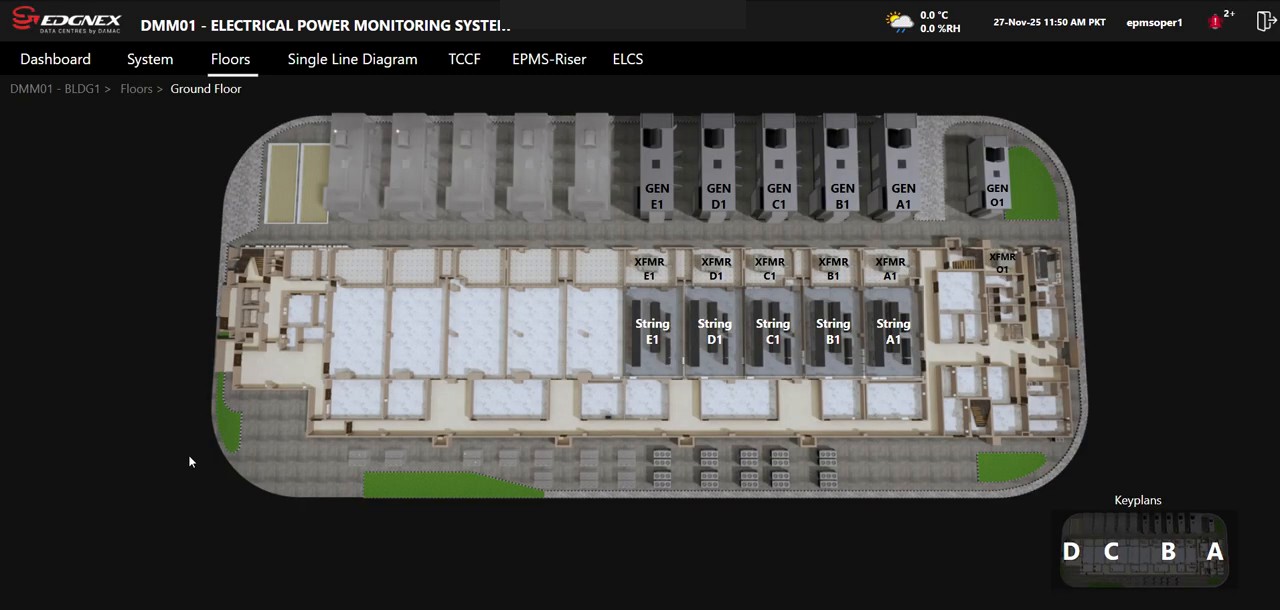The image size is (1280, 610).
Task: Select generator GEN O1
Action: [x=997, y=195]
